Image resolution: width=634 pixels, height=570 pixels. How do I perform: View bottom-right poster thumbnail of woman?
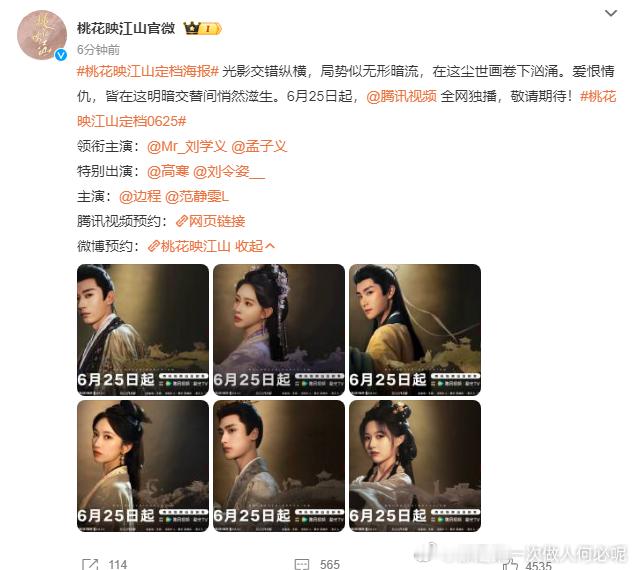415,466
